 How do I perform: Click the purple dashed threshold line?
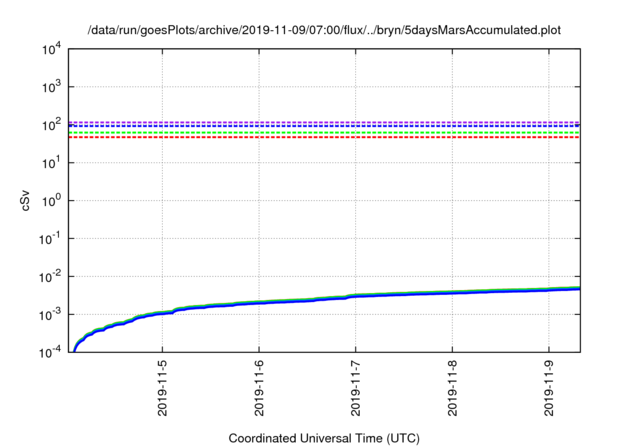tap(324, 122)
